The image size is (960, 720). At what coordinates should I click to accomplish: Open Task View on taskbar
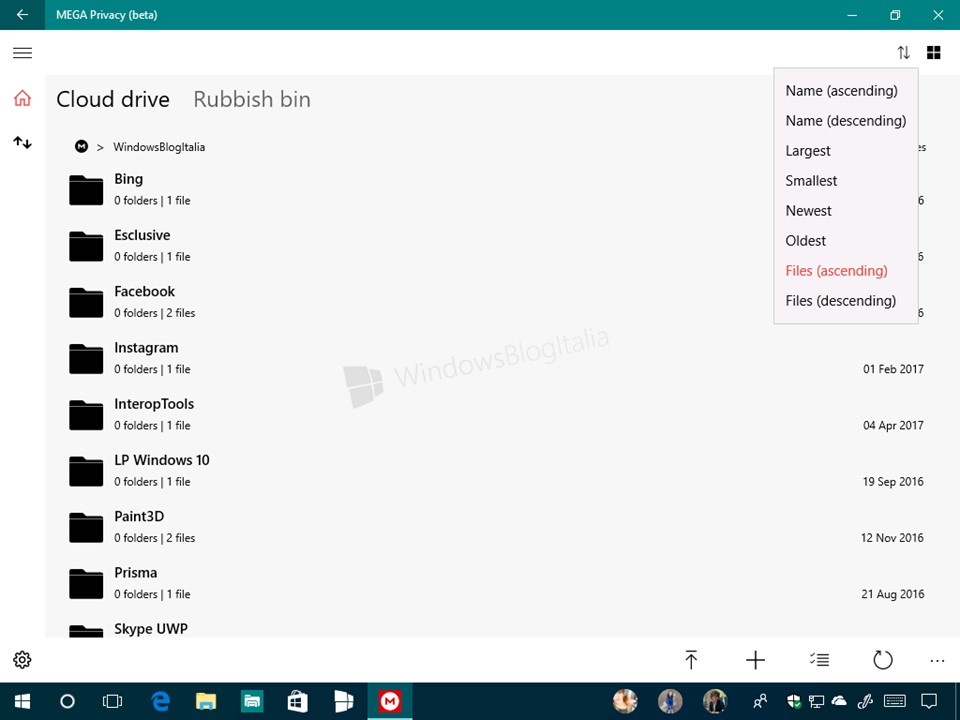click(x=112, y=701)
